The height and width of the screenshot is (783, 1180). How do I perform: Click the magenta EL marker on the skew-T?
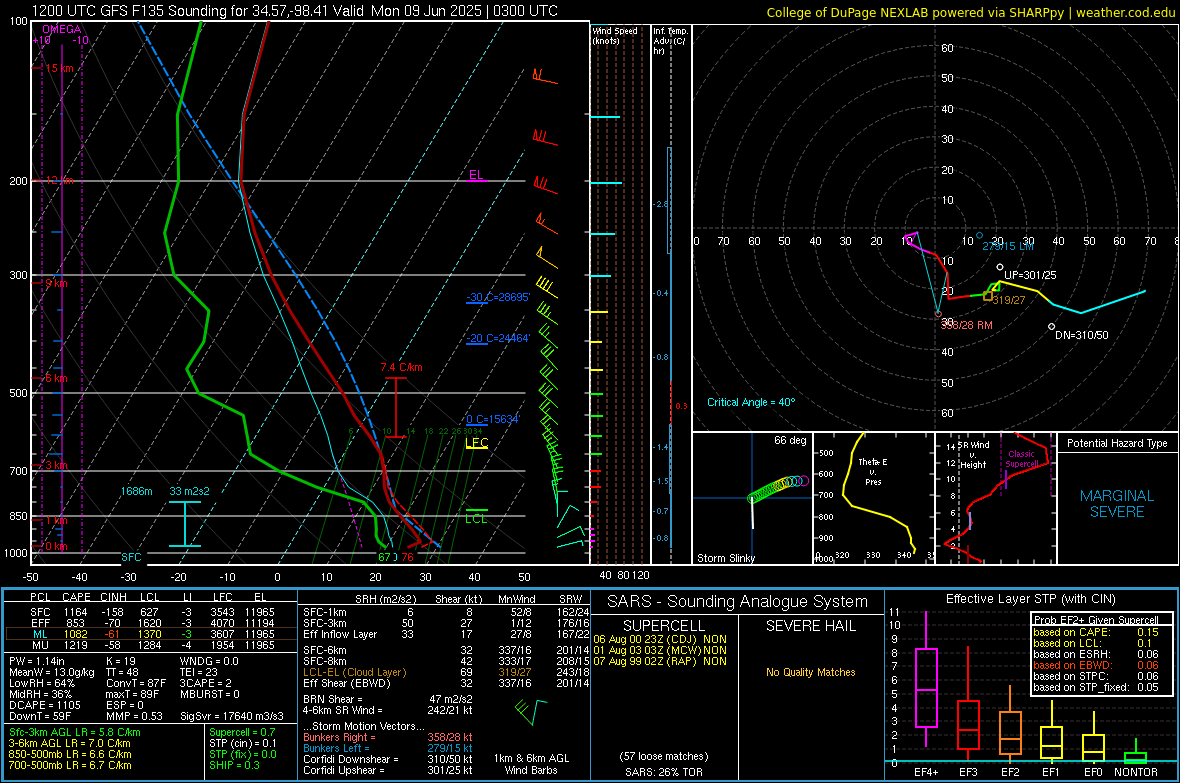pyautogui.click(x=476, y=175)
